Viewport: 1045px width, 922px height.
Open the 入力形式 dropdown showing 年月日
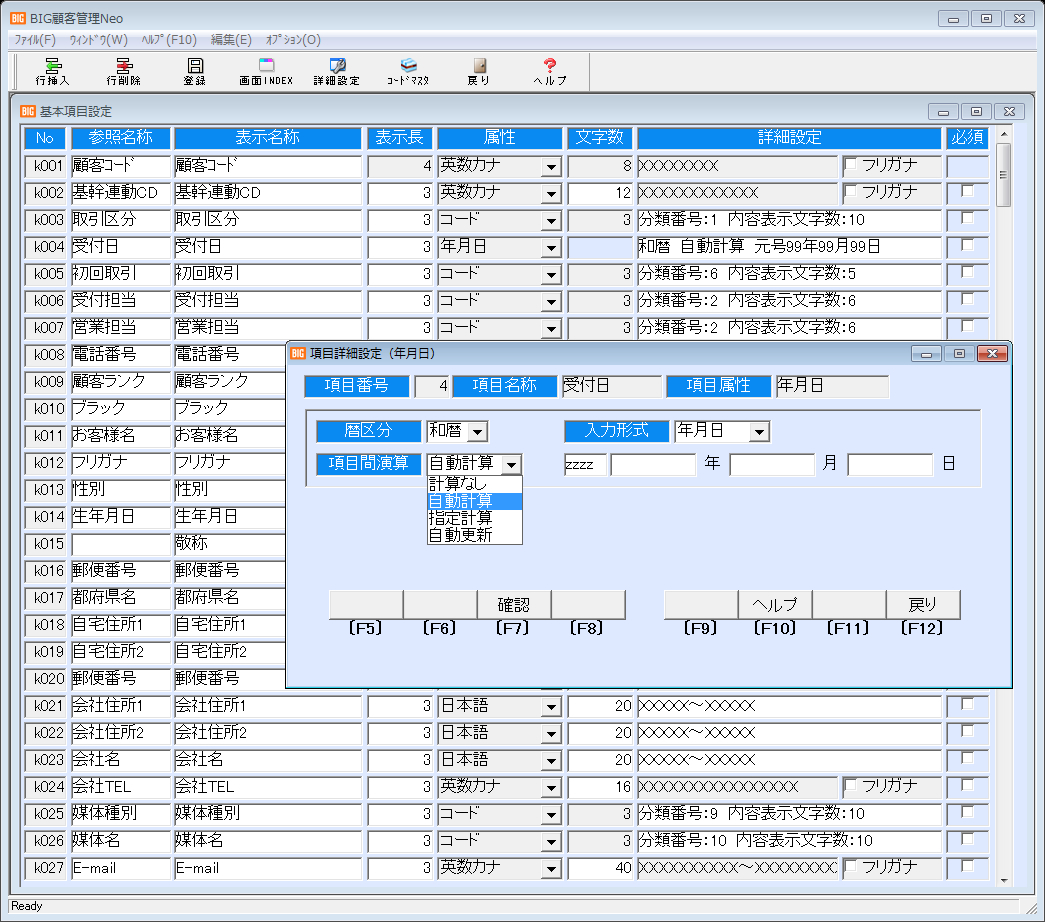(x=759, y=432)
